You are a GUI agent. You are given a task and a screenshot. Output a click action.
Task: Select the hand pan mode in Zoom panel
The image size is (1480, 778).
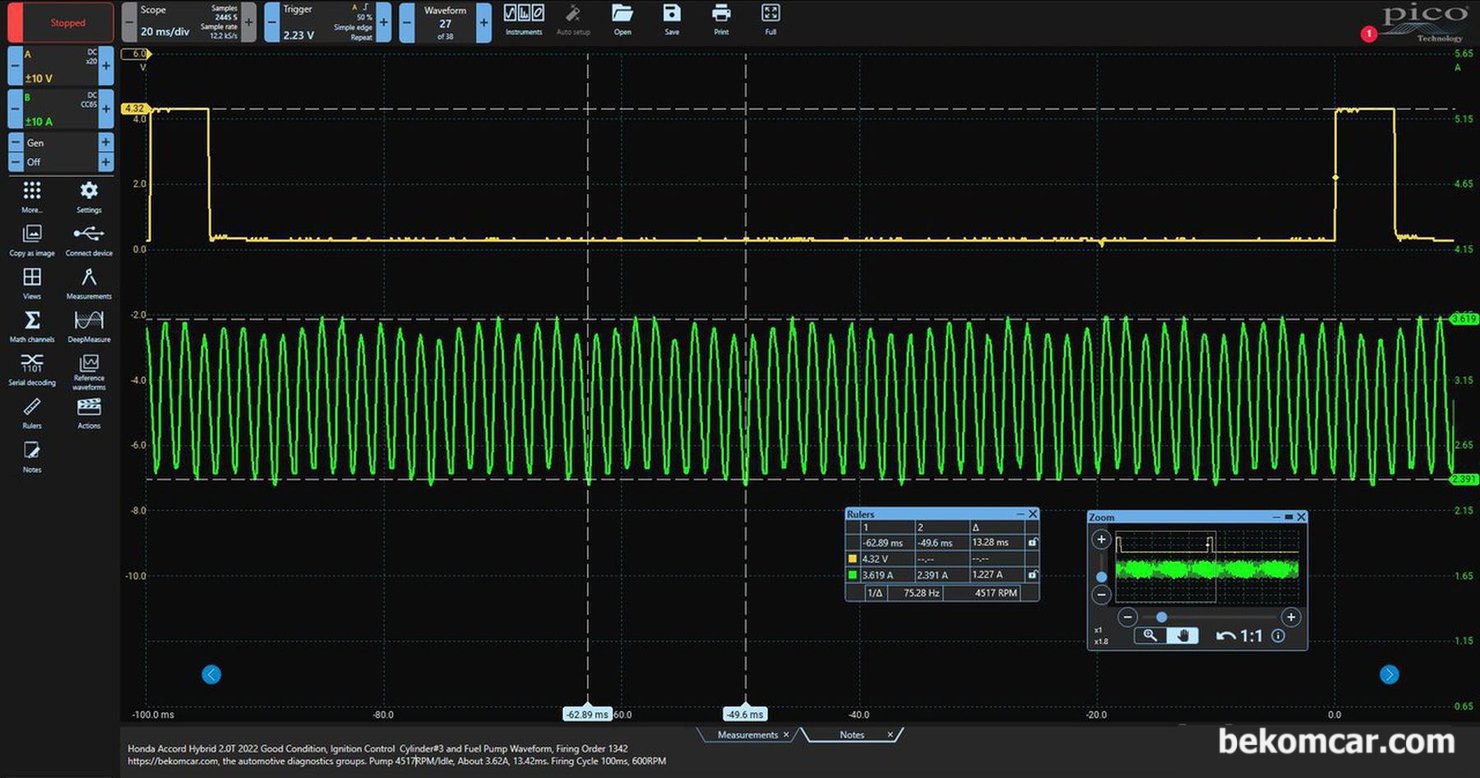(1183, 635)
